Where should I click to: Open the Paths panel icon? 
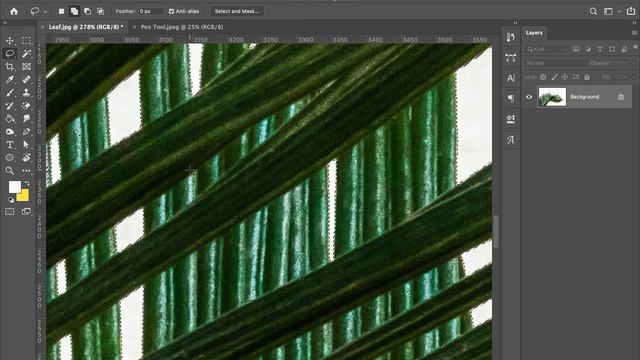(511, 58)
